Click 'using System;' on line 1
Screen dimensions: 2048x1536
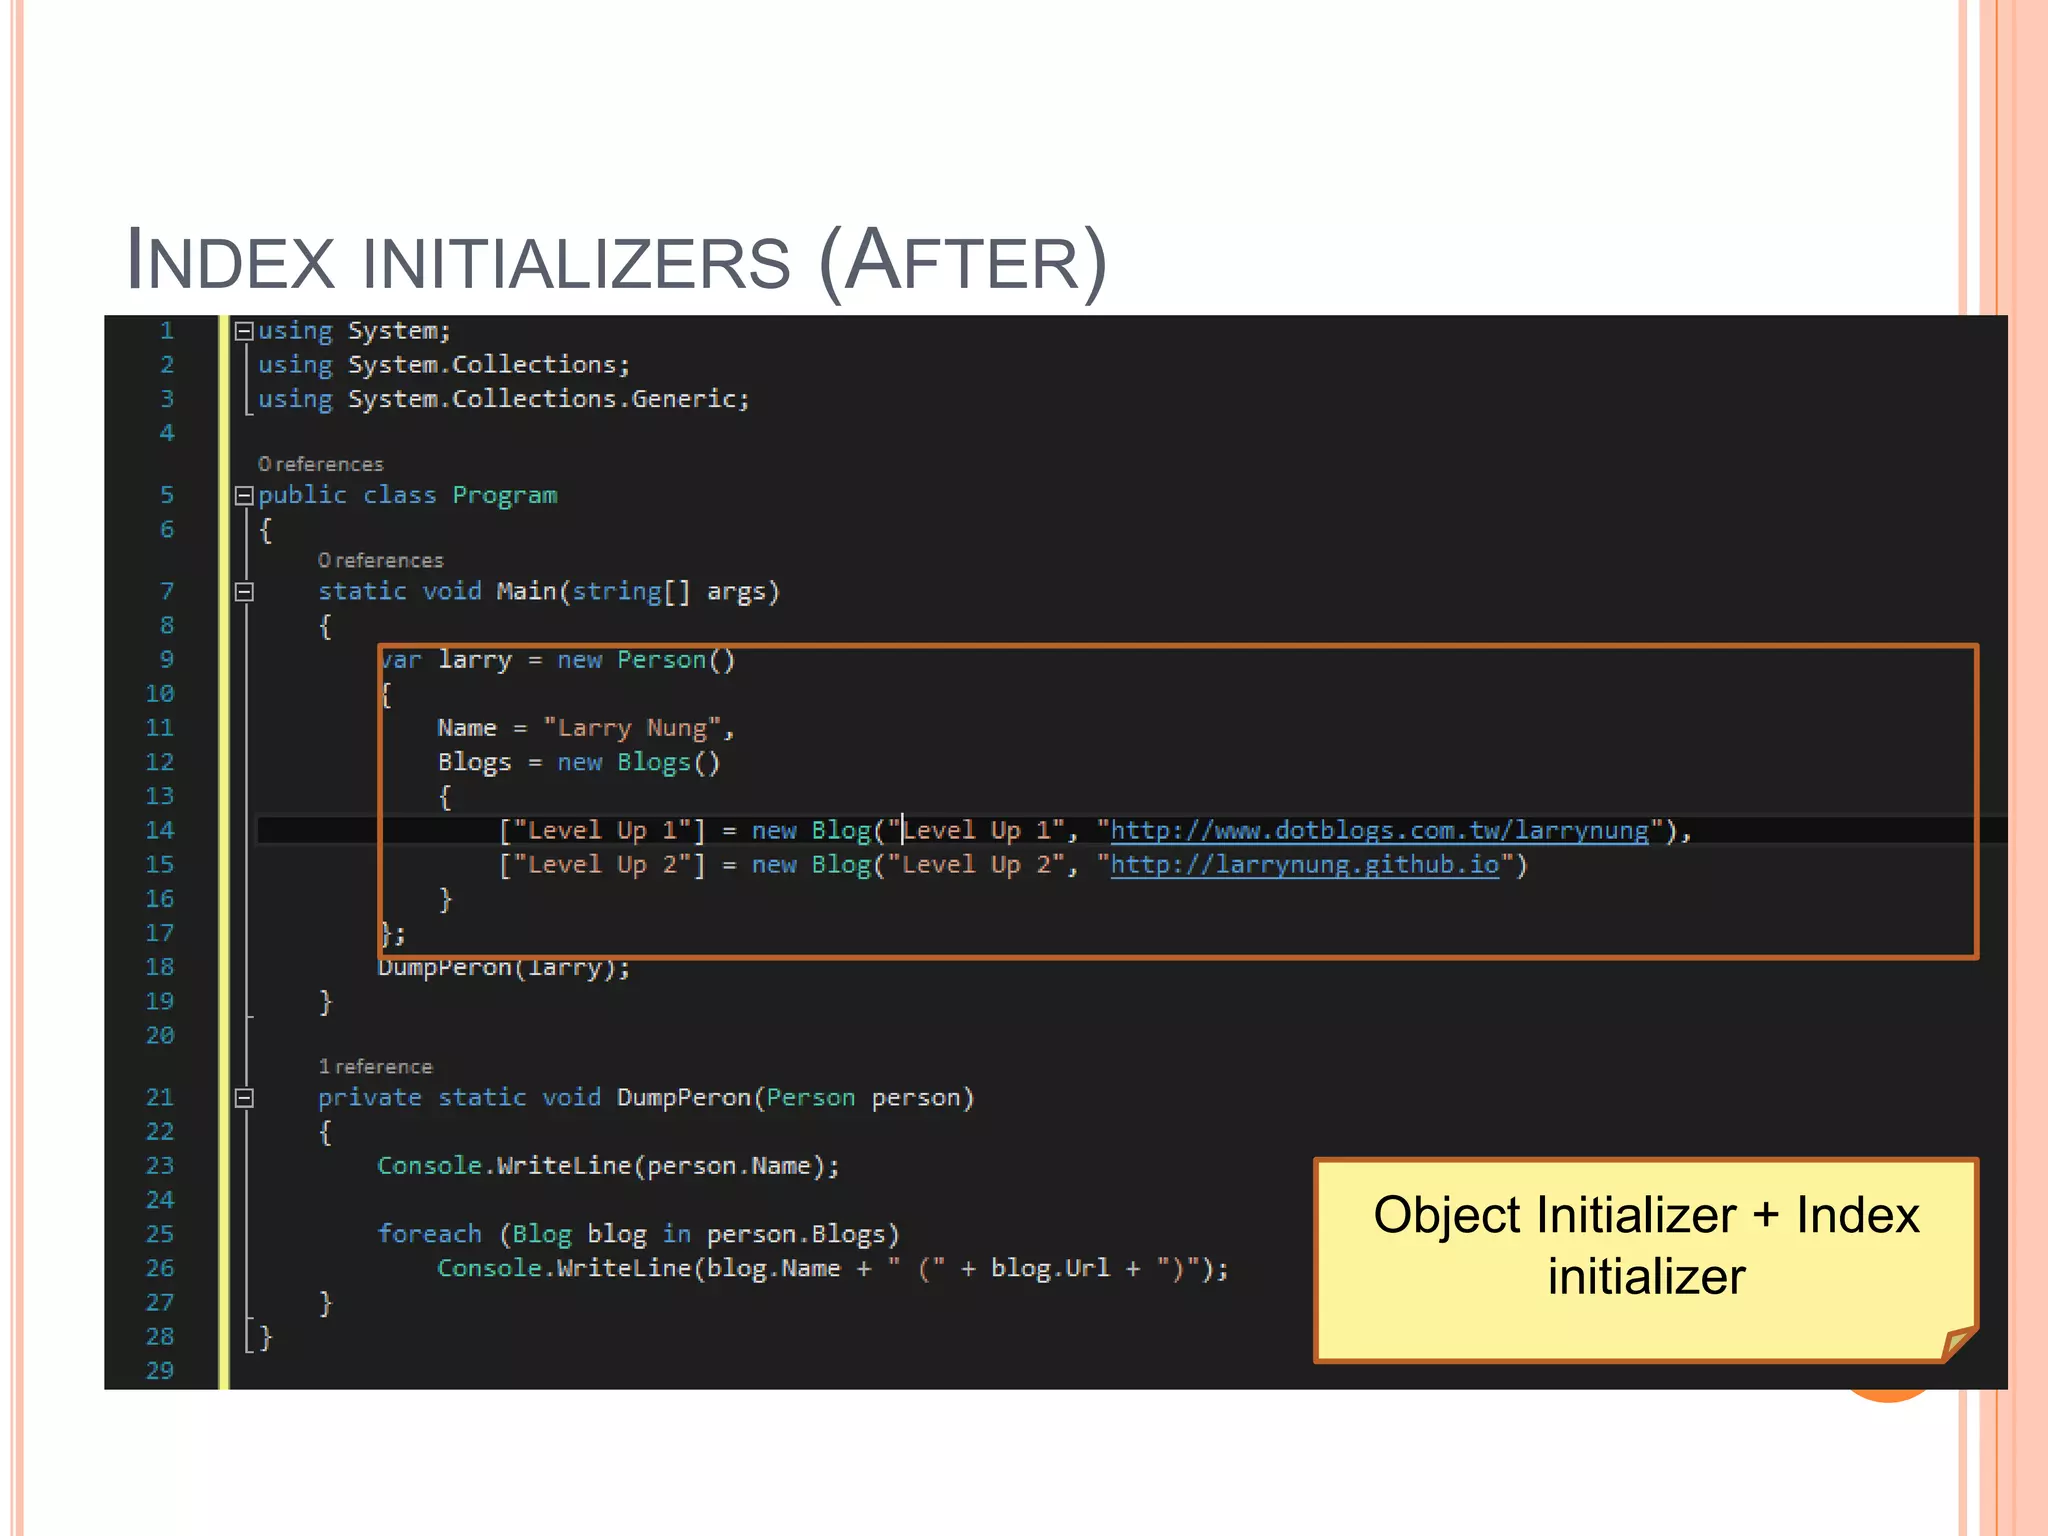click(x=355, y=331)
